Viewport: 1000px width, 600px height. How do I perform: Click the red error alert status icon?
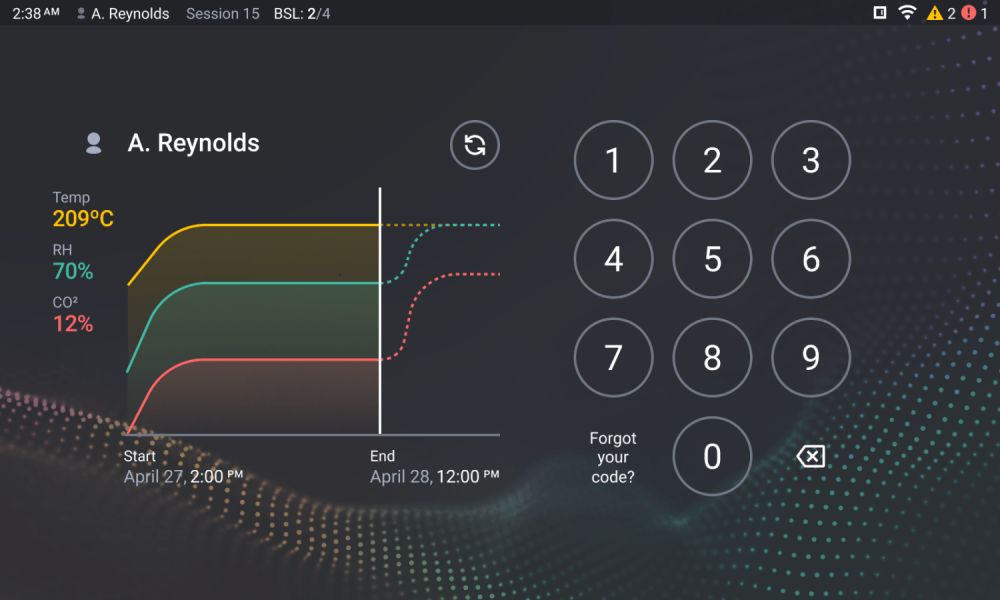[968, 14]
